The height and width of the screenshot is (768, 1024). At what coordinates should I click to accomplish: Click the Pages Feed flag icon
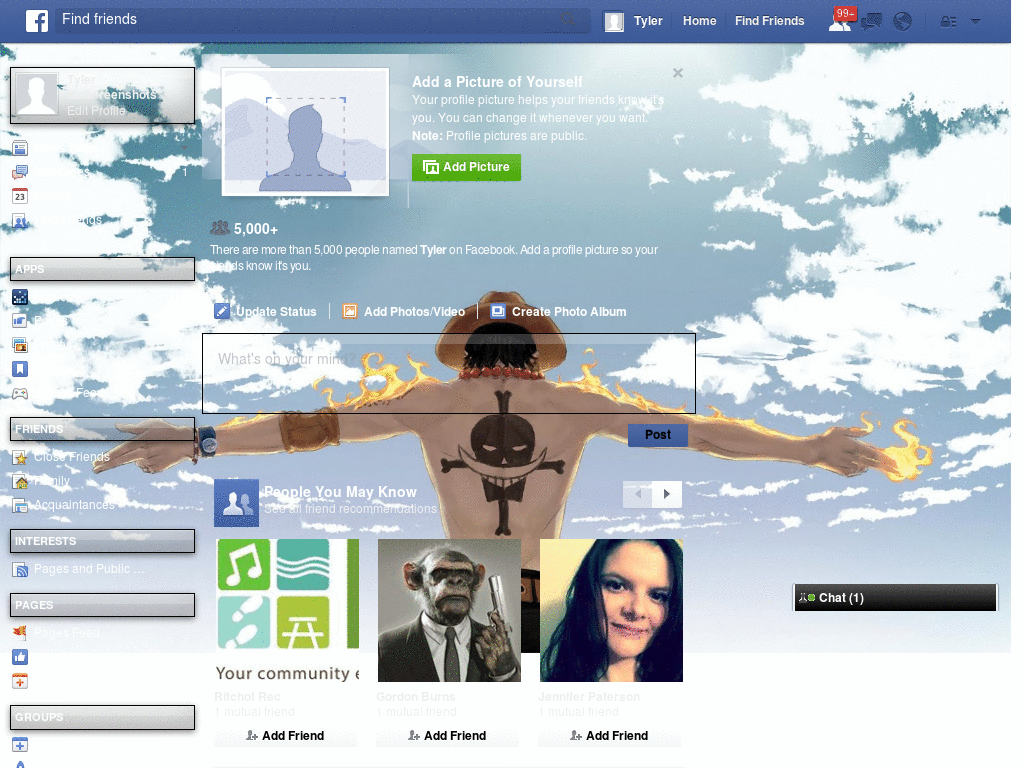(x=20, y=633)
